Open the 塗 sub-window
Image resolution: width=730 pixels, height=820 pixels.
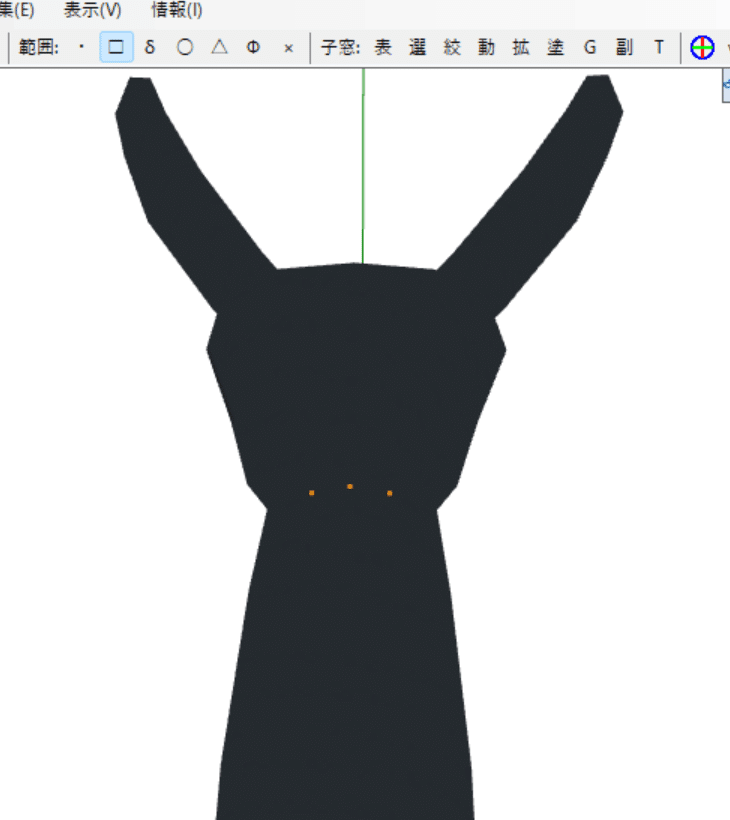555,47
